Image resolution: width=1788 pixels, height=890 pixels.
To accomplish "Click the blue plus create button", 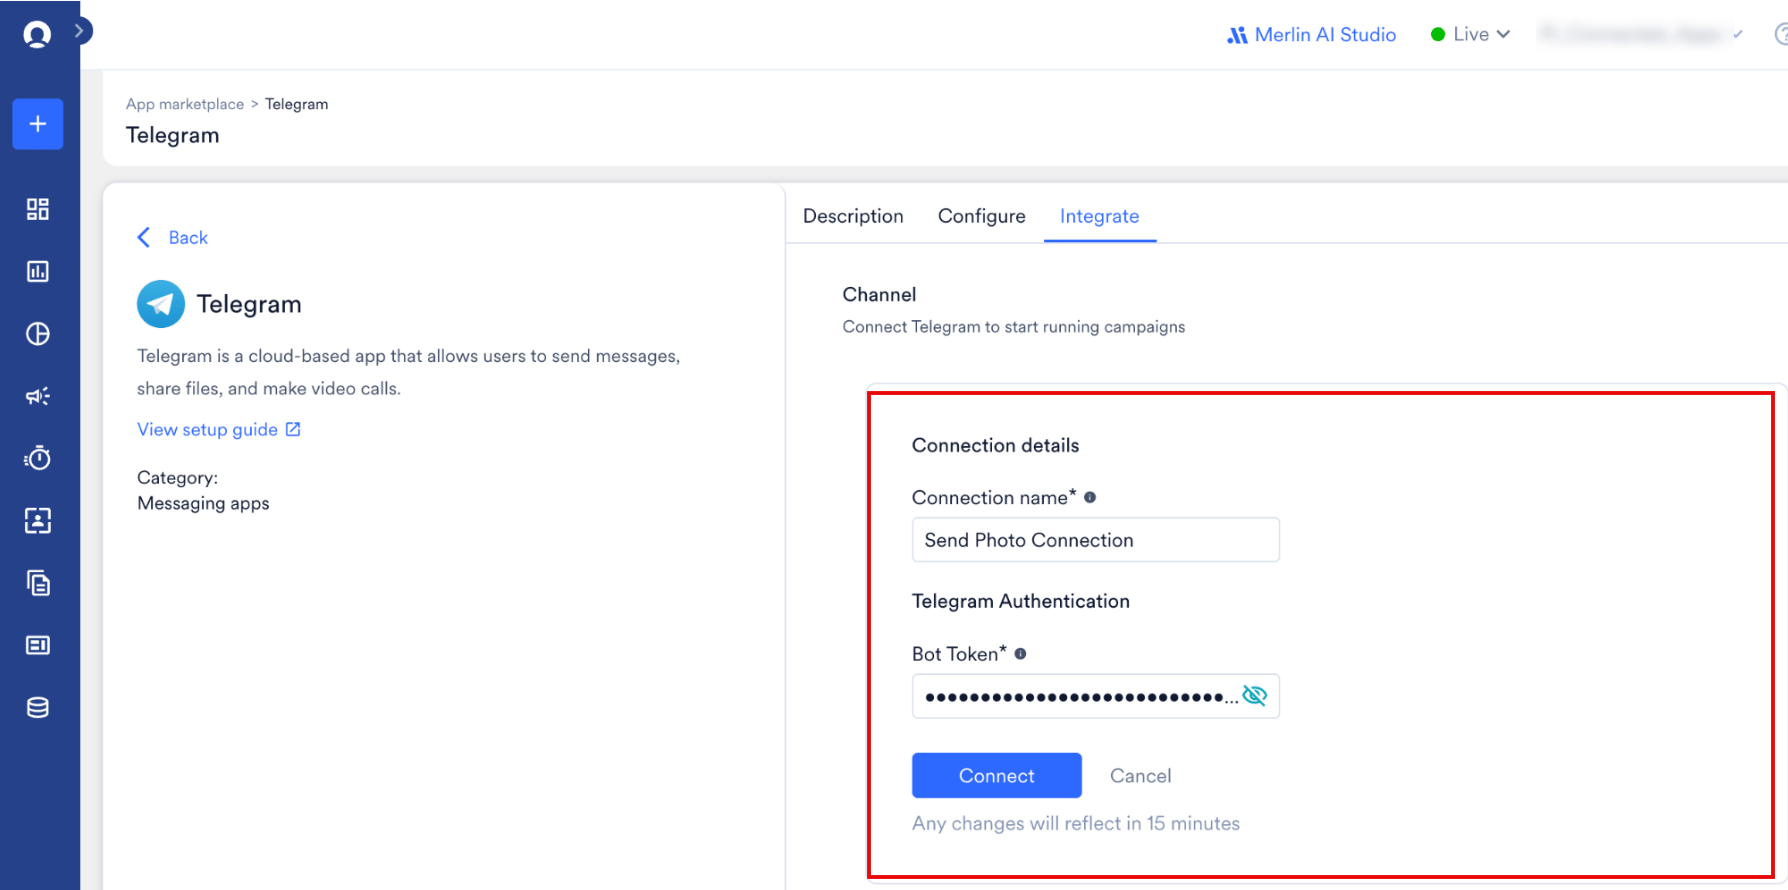I will tap(38, 124).
